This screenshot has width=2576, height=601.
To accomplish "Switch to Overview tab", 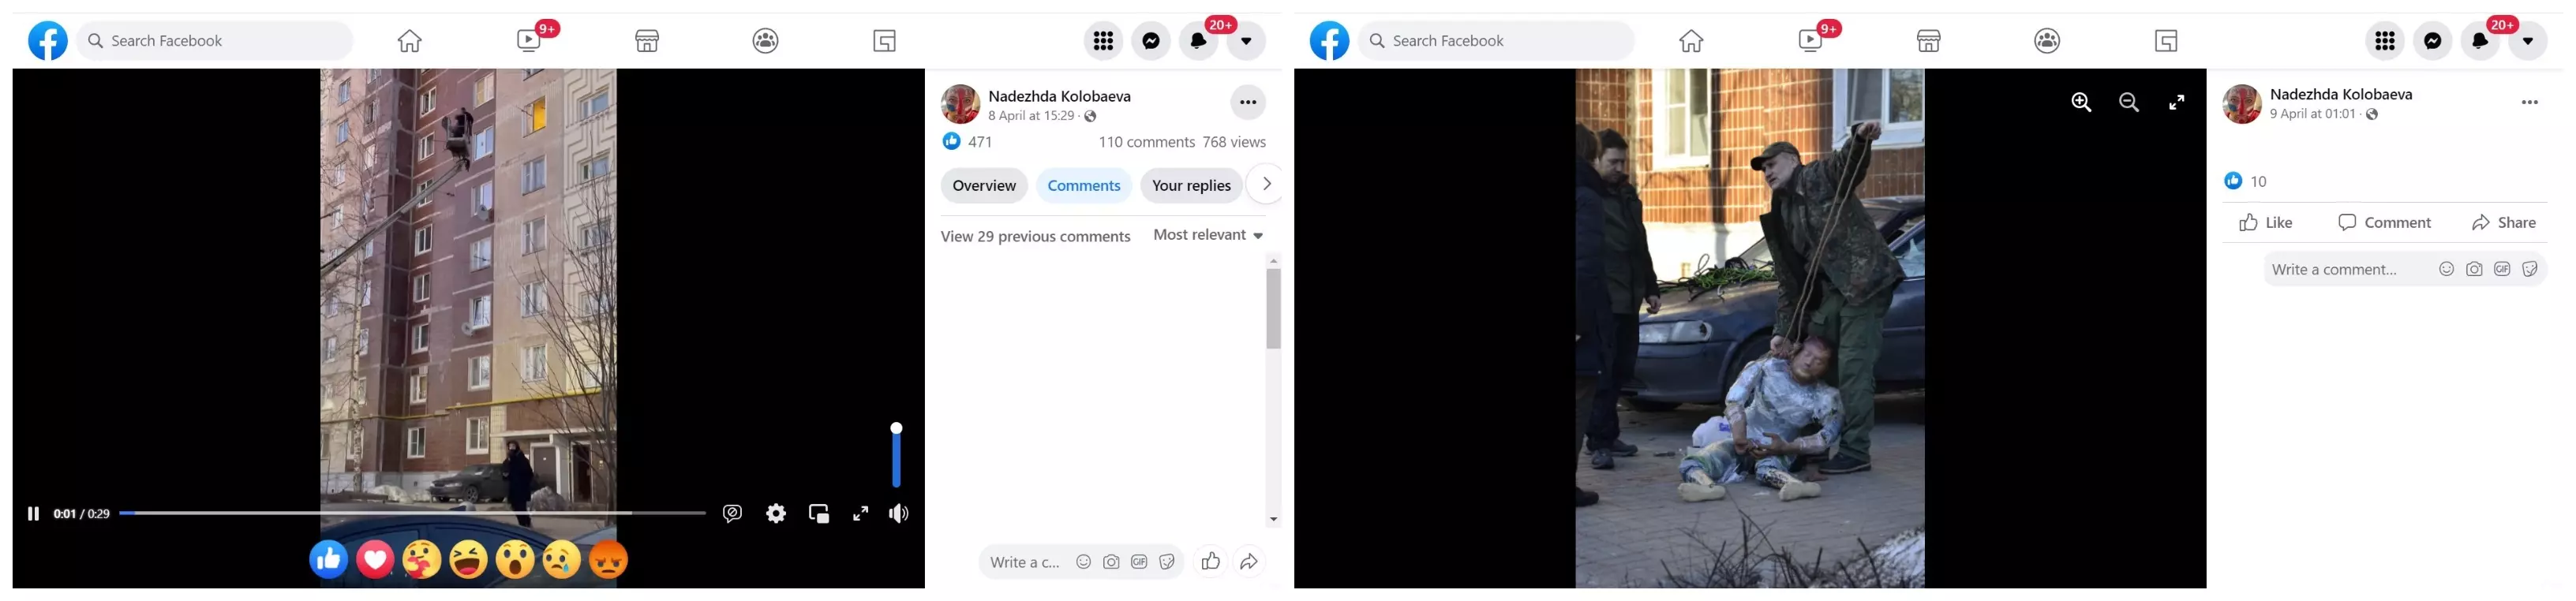I will click(x=984, y=186).
